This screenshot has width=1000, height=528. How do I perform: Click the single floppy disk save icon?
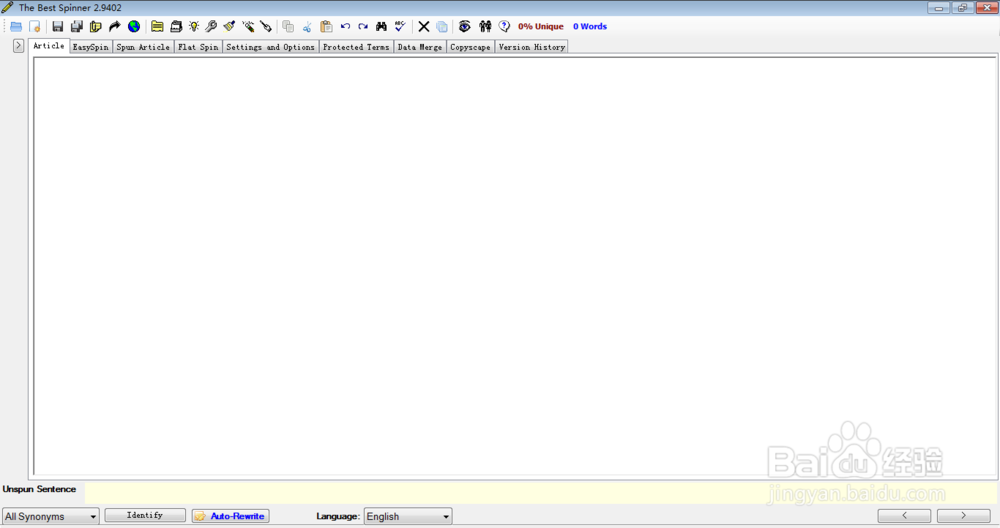(x=57, y=27)
